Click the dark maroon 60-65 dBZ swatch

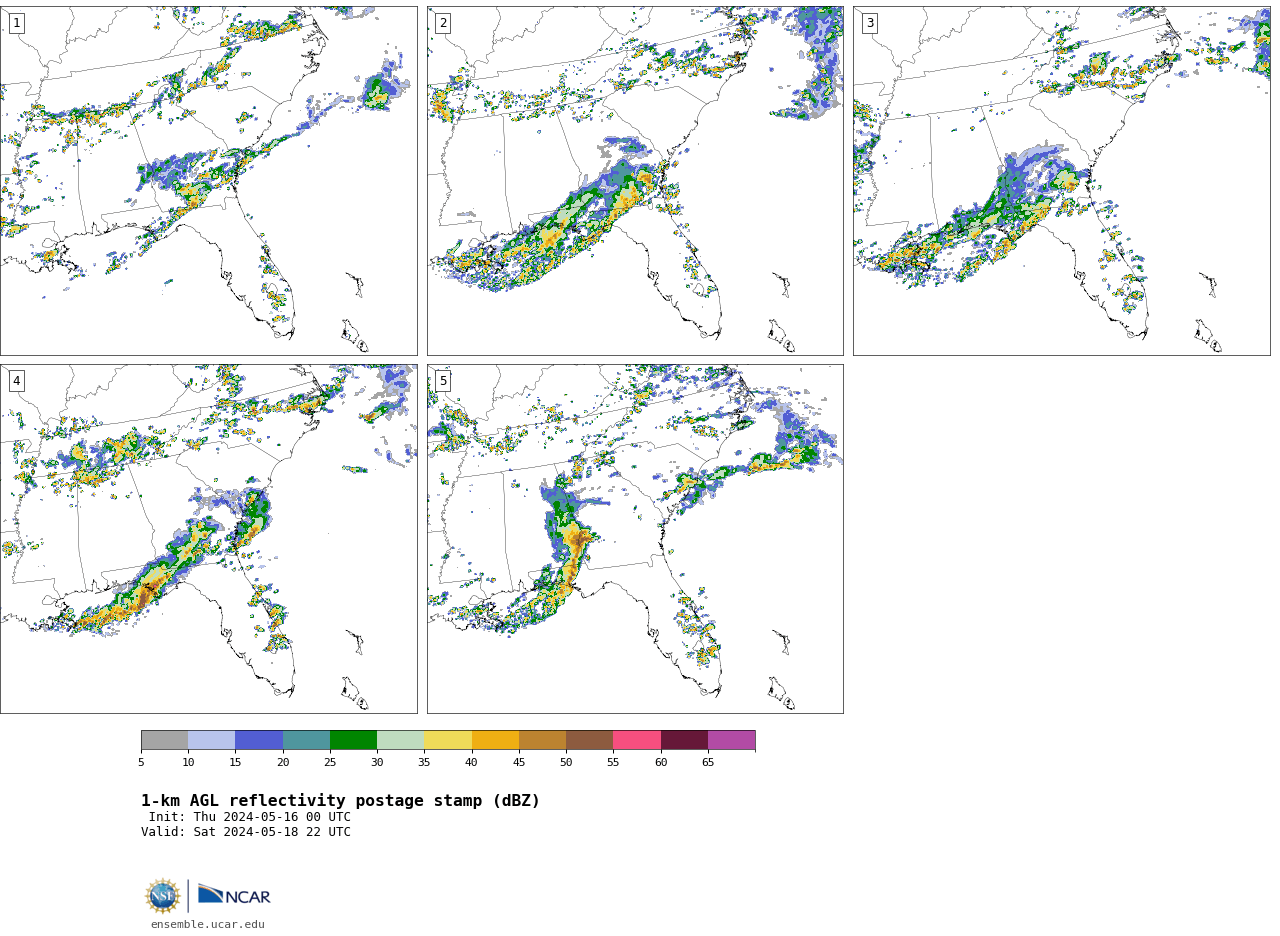point(684,740)
